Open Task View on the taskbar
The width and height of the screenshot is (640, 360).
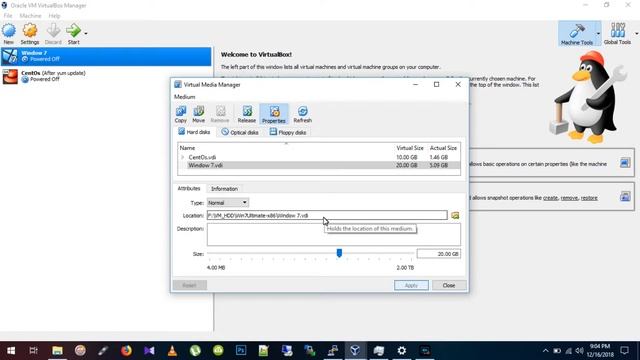pos(33,351)
